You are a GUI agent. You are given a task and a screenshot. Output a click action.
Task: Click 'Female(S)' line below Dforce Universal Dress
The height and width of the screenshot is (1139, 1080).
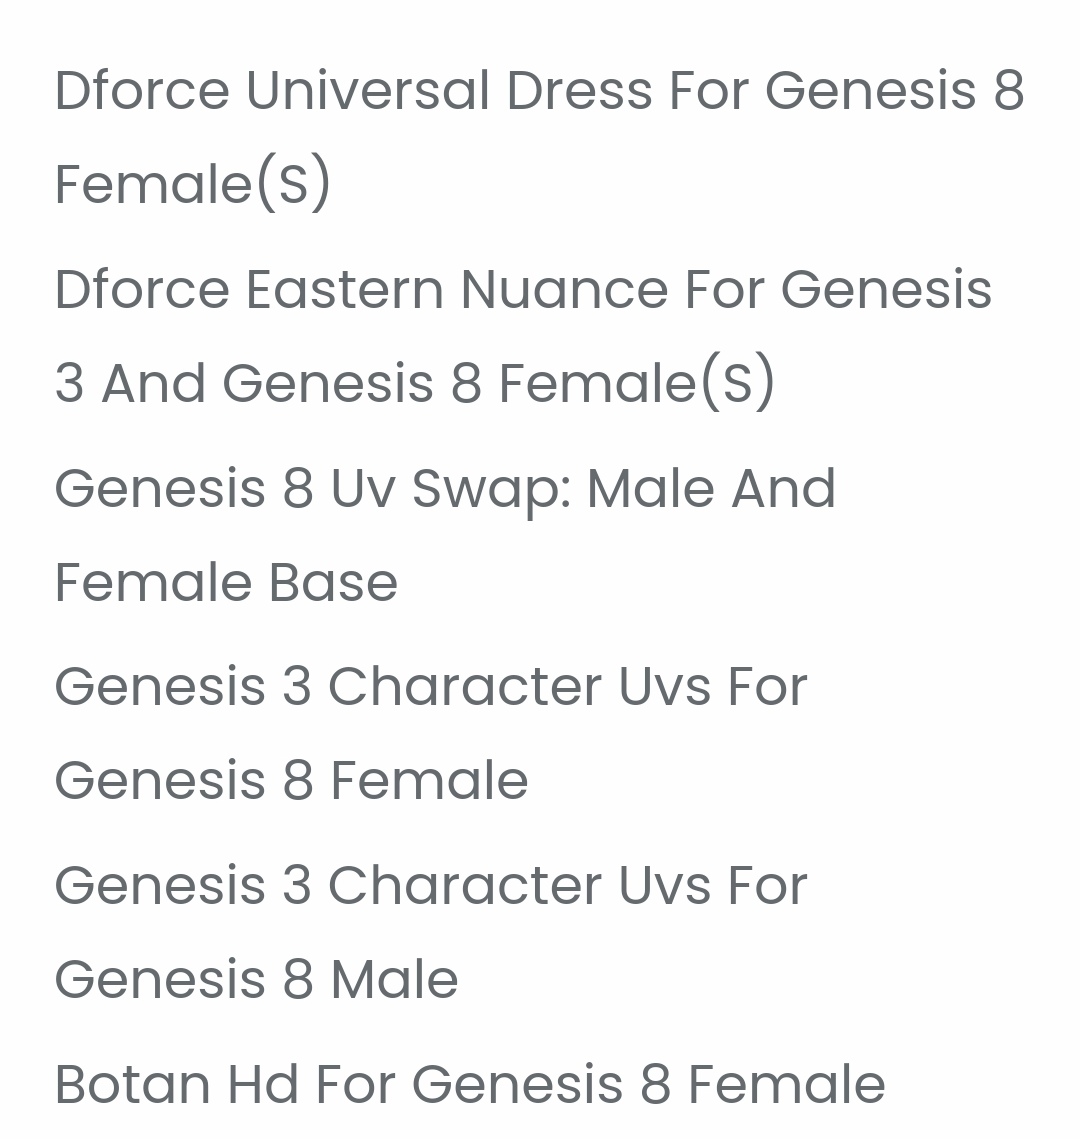point(192,185)
